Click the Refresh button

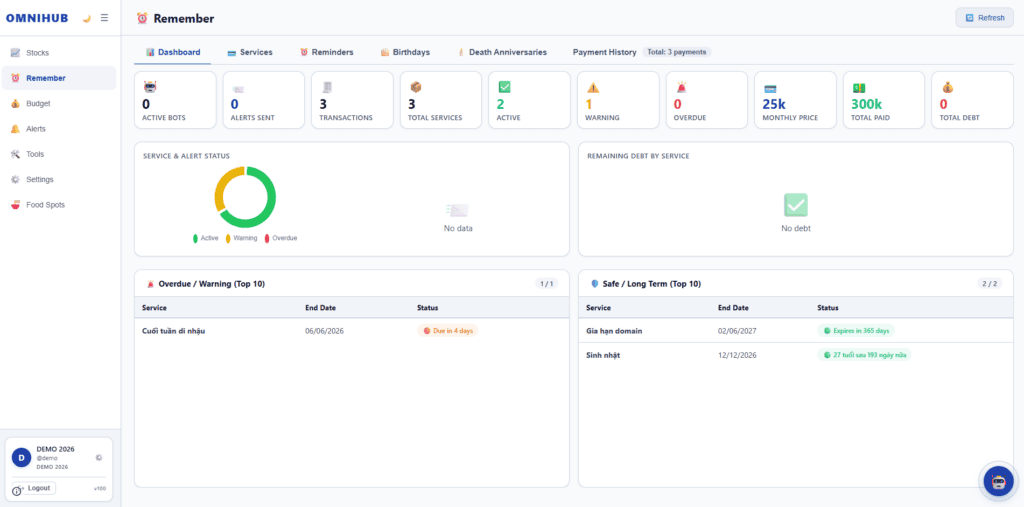tap(984, 18)
